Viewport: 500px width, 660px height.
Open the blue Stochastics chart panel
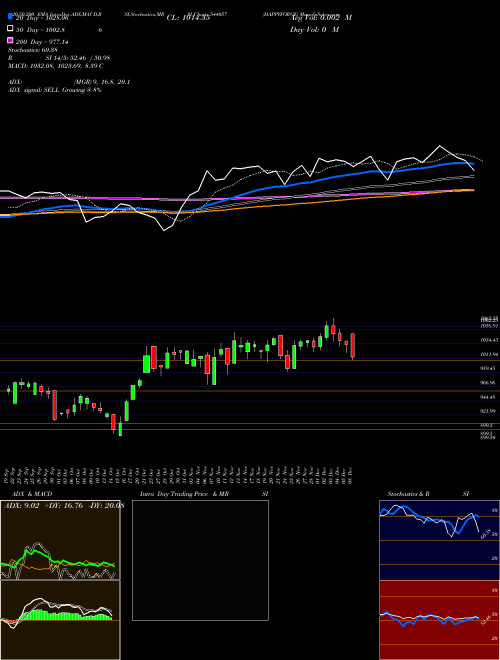(439, 540)
